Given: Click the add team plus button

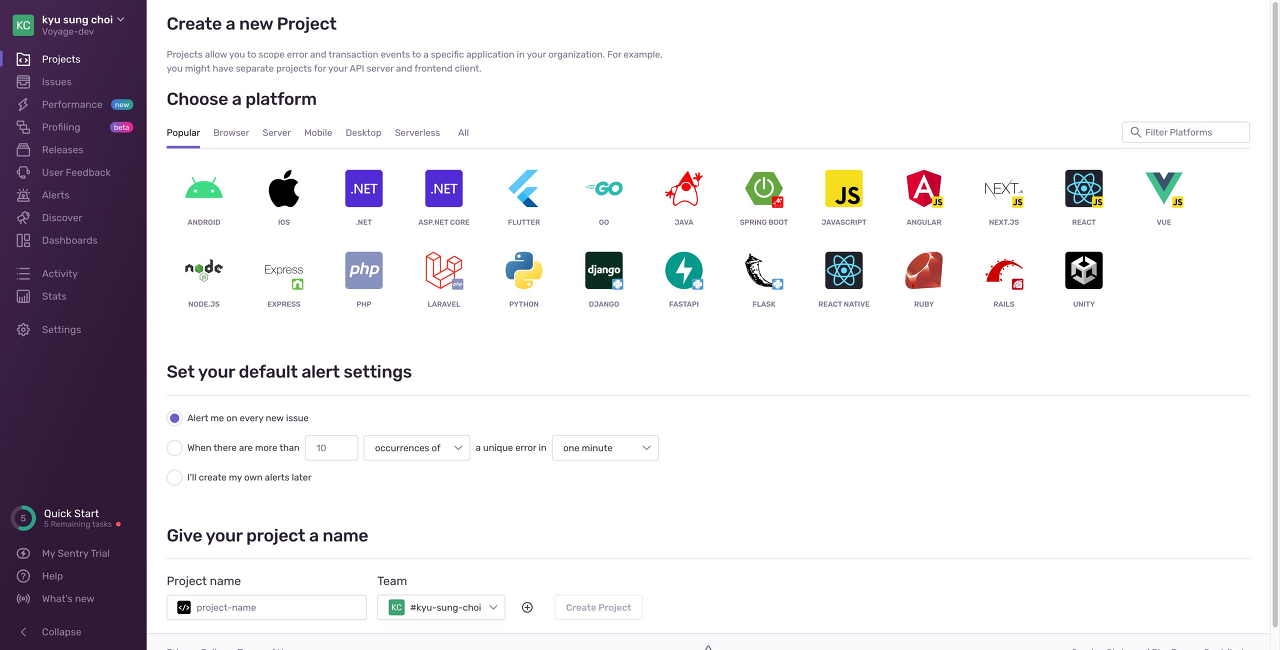Looking at the screenshot, I should click(528, 607).
